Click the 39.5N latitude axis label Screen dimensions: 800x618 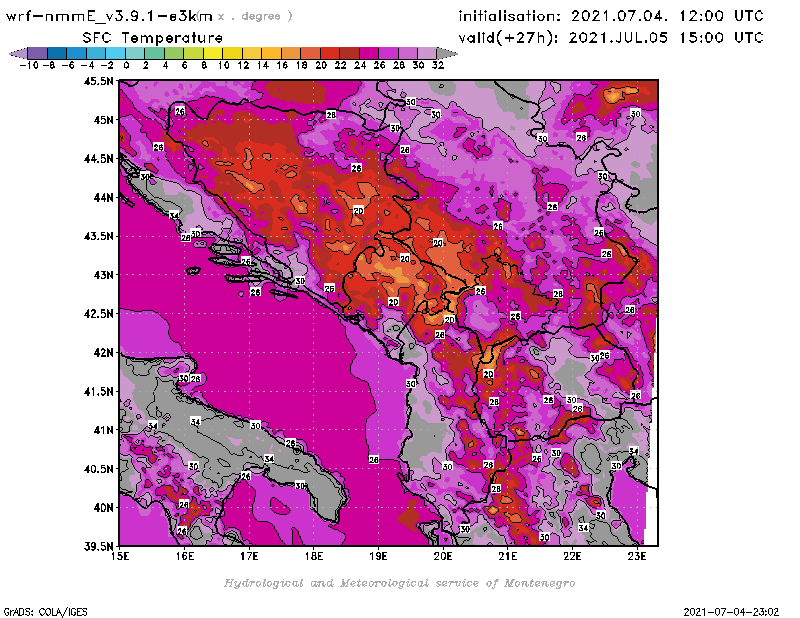point(98,547)
